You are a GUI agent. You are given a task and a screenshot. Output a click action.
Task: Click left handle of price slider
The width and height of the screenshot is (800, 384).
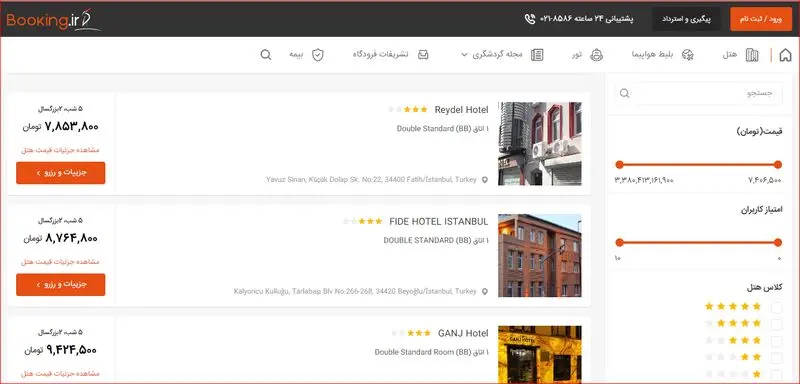click(619, 164)
